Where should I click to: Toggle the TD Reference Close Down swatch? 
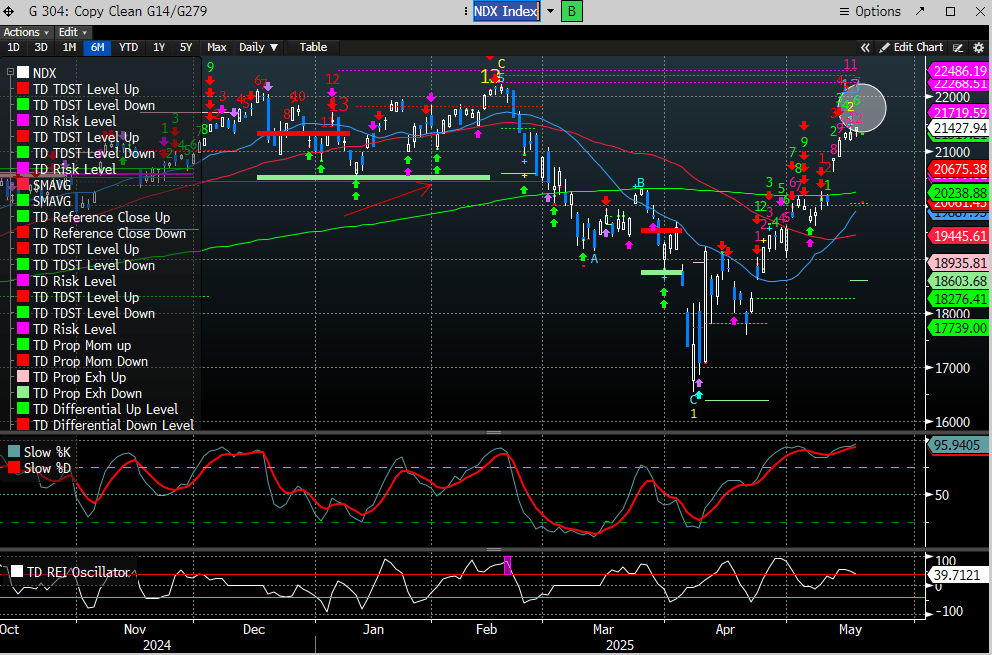[23, 233]
